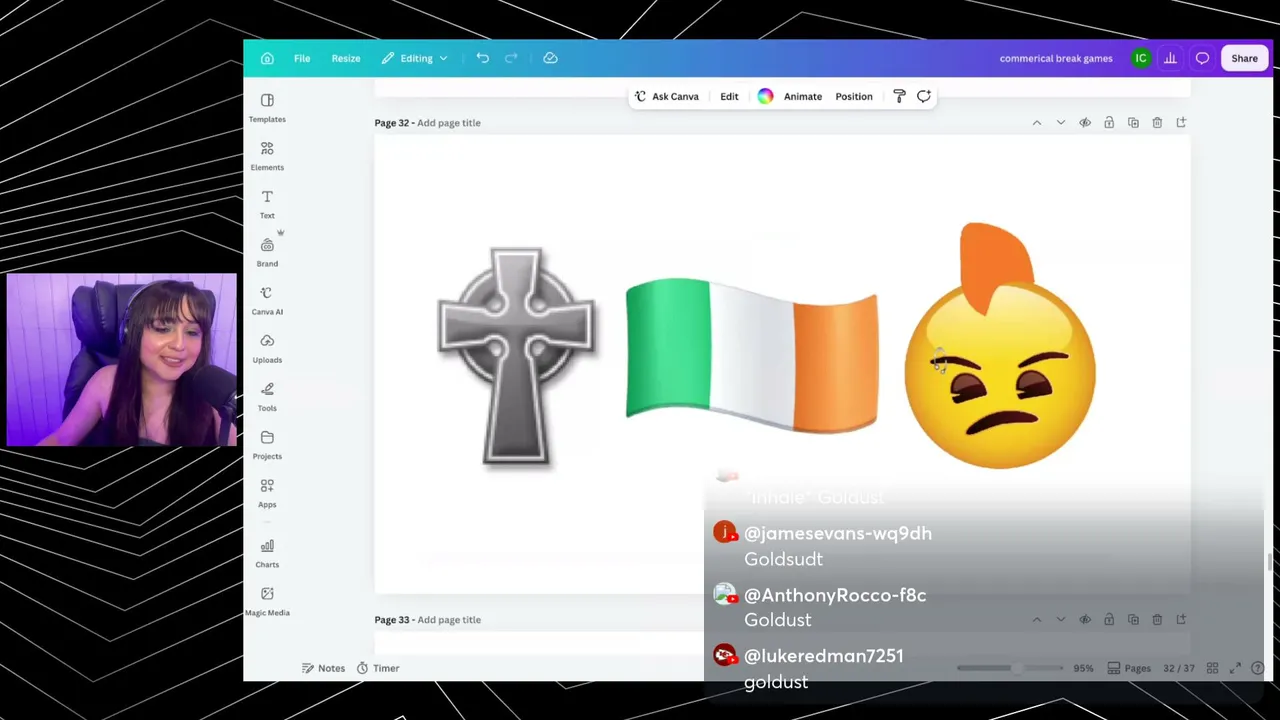
Task: Open the Templates panel
Action: pyautogui.click(x=267, y=108)
